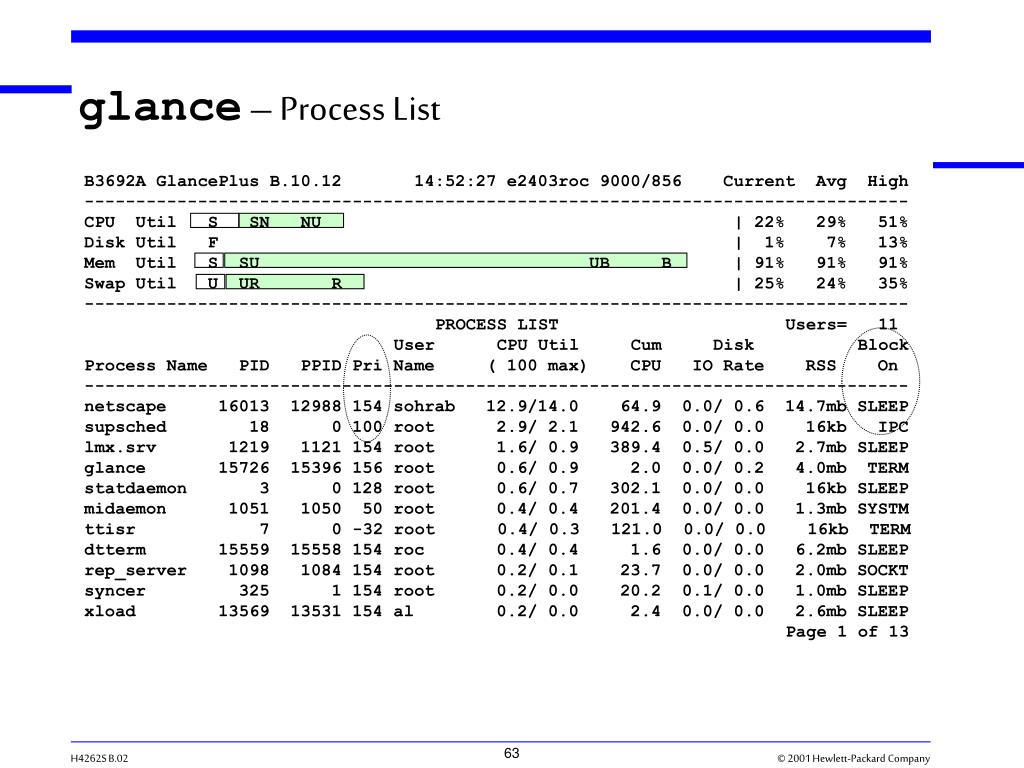Screen dimensions: 1024x768
Task: Select the syncer process name
Action: point(115,591)
